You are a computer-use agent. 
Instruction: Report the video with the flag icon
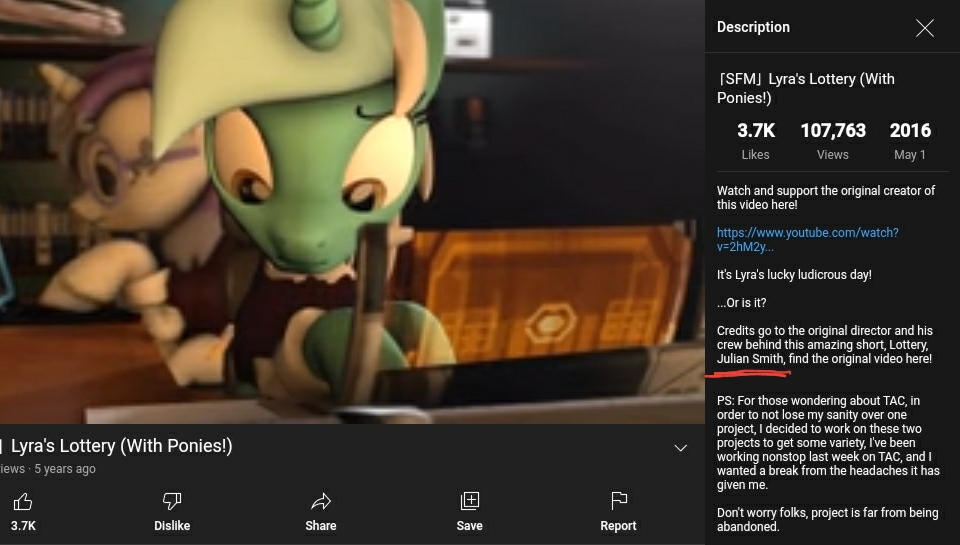click(x=618, y=501)
